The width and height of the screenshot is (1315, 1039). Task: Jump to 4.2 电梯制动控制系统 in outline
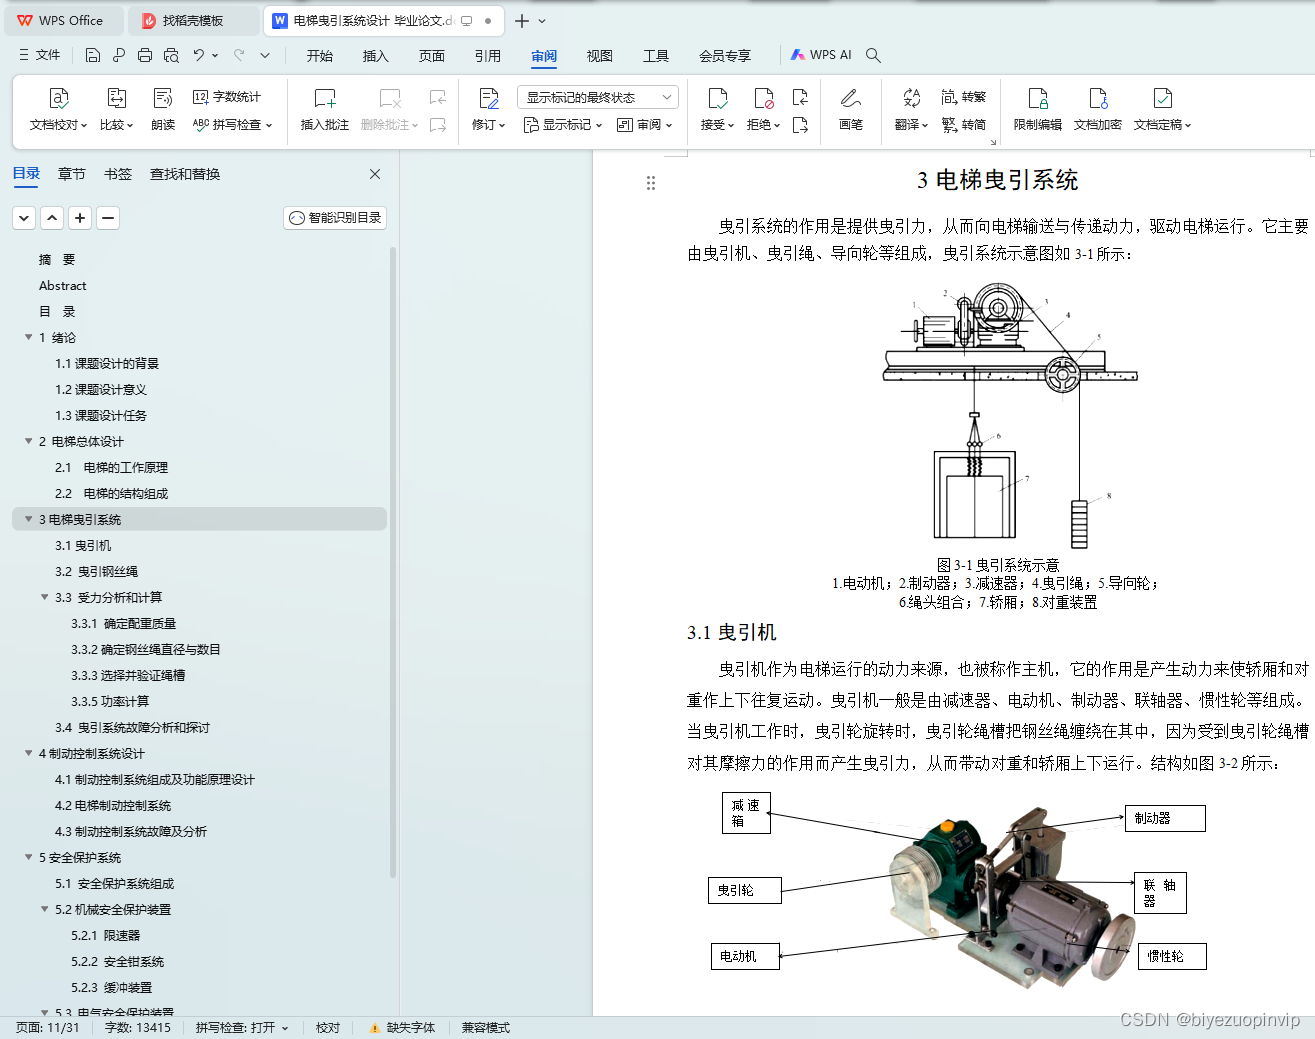point(113,805)
